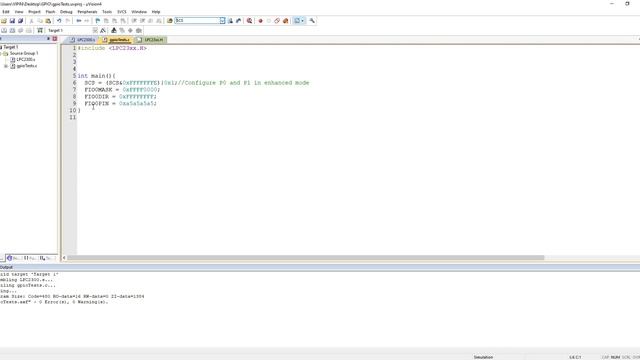Viewport: 640px width, 360px height.
Task: Click the '0 Error(s), 0 Warning(s)' output line
Action: tap(54, 302)
